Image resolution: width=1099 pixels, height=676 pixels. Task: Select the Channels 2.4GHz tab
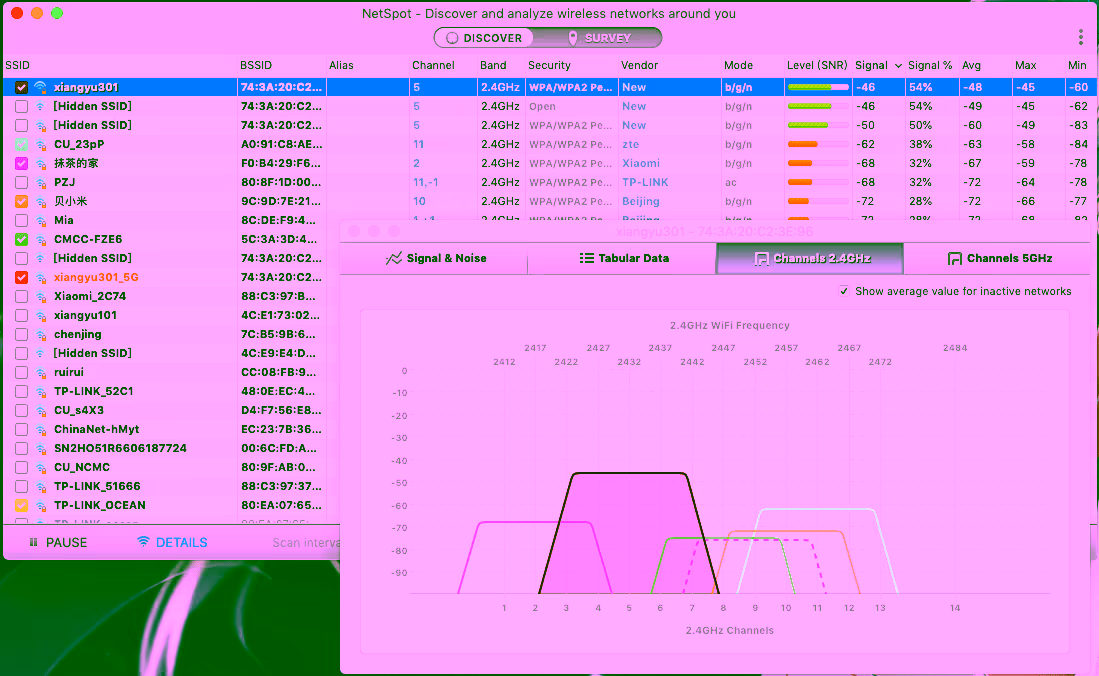[x=810, y=258]
